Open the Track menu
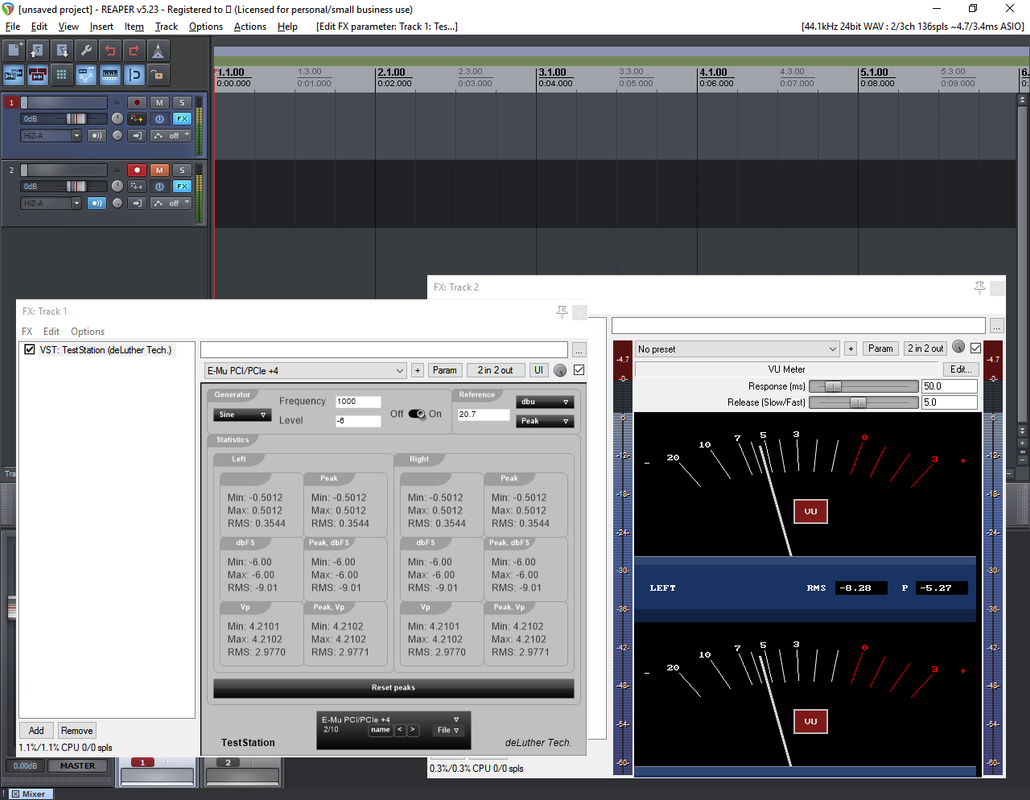This screenshot has height=800, width=1030. coord(166,26)
